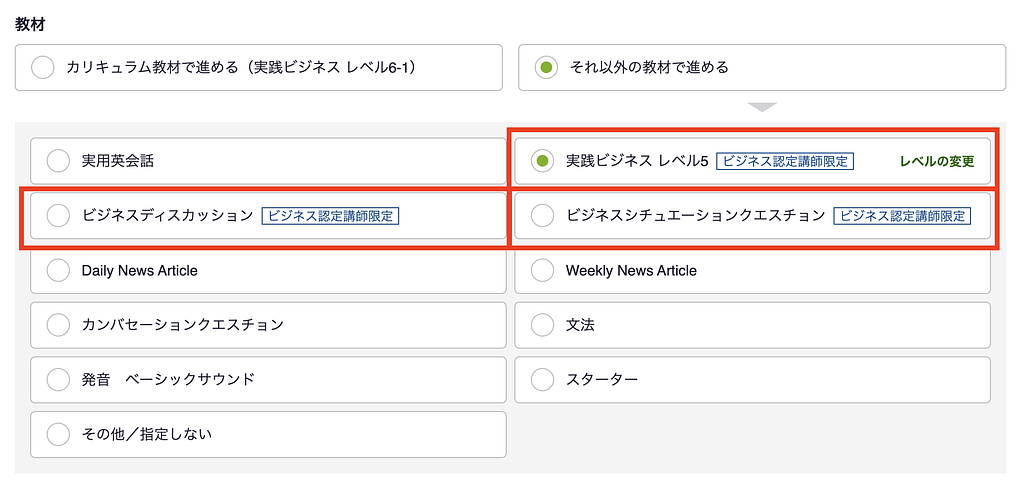Screen dimensions: 1024x491
Task: Click ビジネス認定講師限定 badge beside ビジネスシチュエーションクエスチョン
Action: [x=902, y=215]
